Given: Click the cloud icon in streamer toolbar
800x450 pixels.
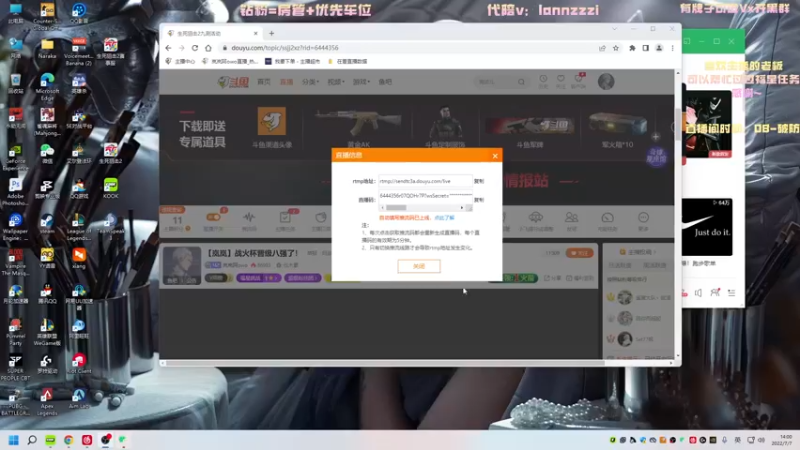Looking at the screenshot, I should point(536,217).
